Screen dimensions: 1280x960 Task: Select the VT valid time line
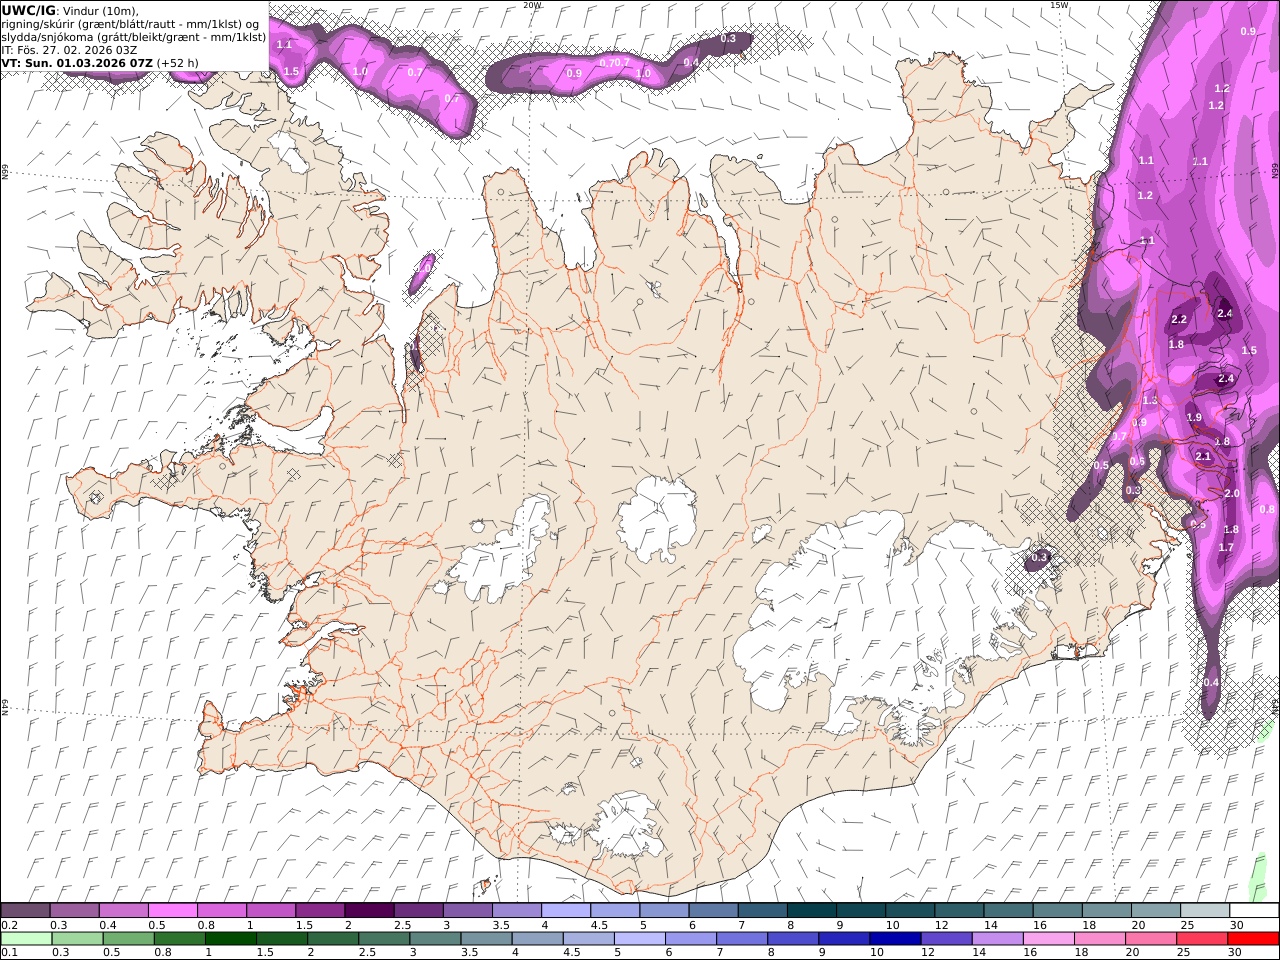click(x=100, y=63)
